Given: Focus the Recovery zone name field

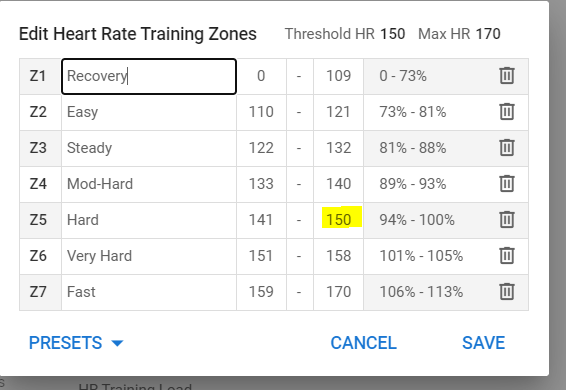Looking at the screenshot, I should click(x=149, y=77).
